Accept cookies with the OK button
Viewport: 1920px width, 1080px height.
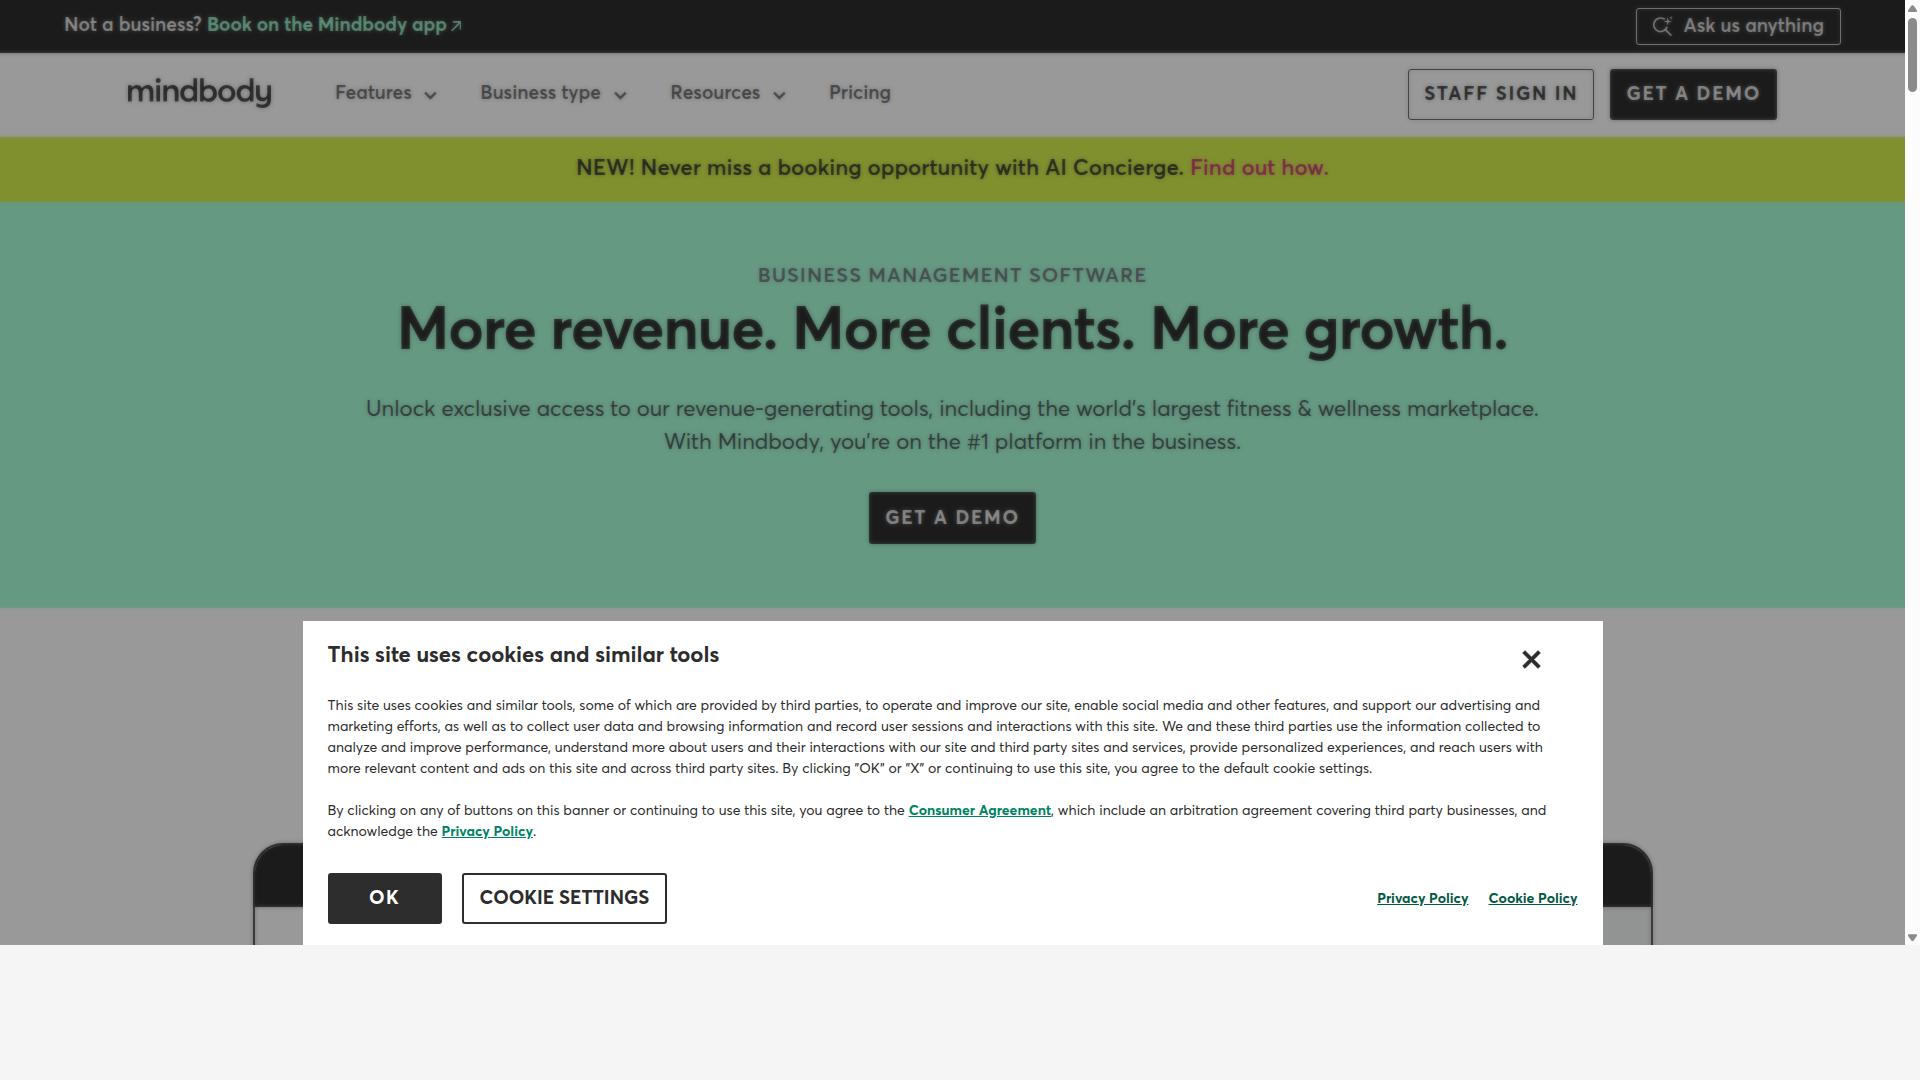point(384,898)
